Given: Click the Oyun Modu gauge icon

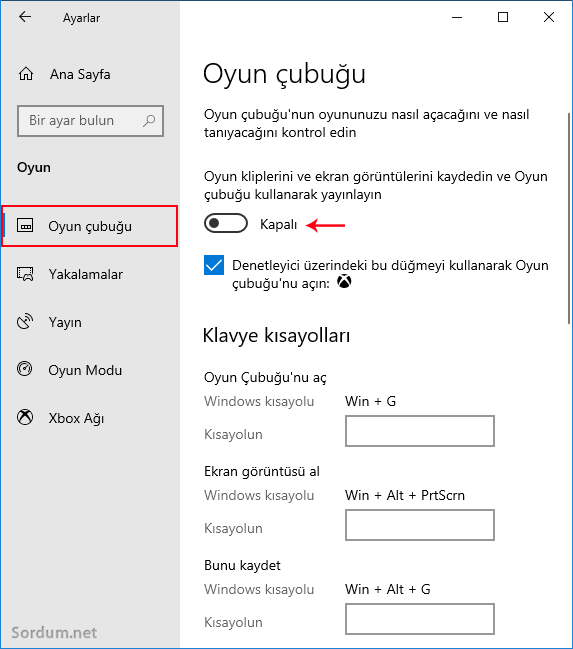Looking at the screenshot, I should pos(24,369).
